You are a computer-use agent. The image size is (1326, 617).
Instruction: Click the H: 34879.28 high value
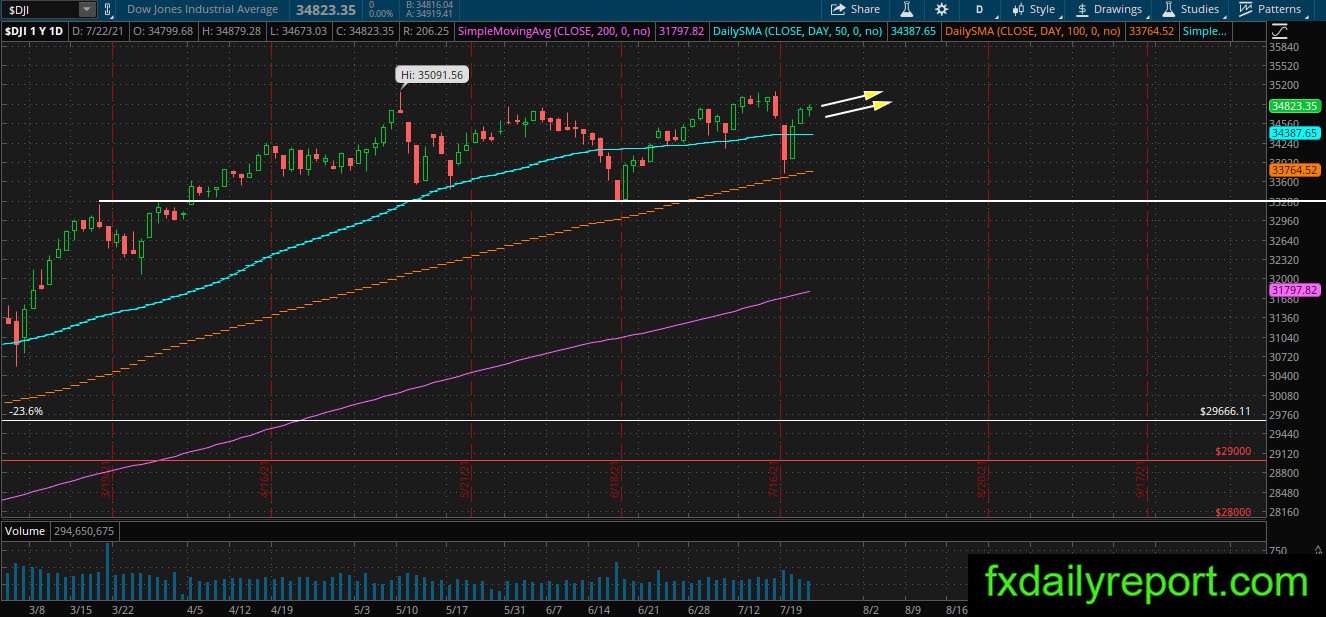click(x=231, y=31)
